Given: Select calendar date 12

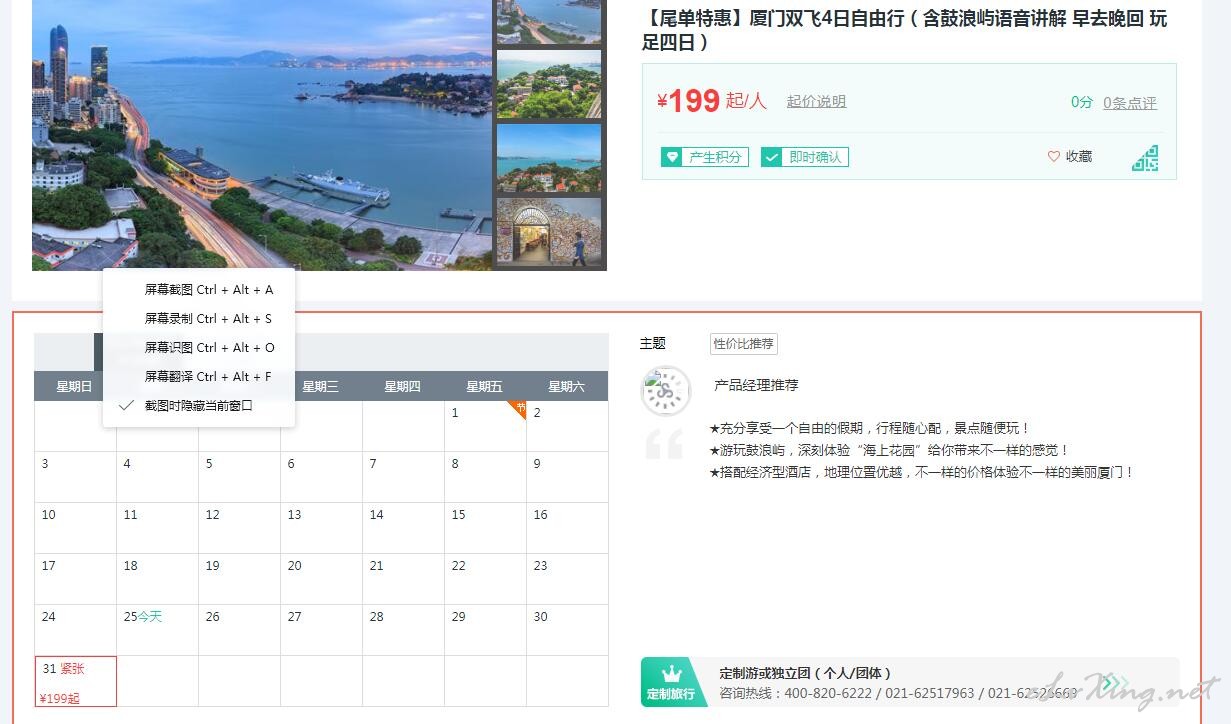Looking at the screenshot, I should 239,528.
